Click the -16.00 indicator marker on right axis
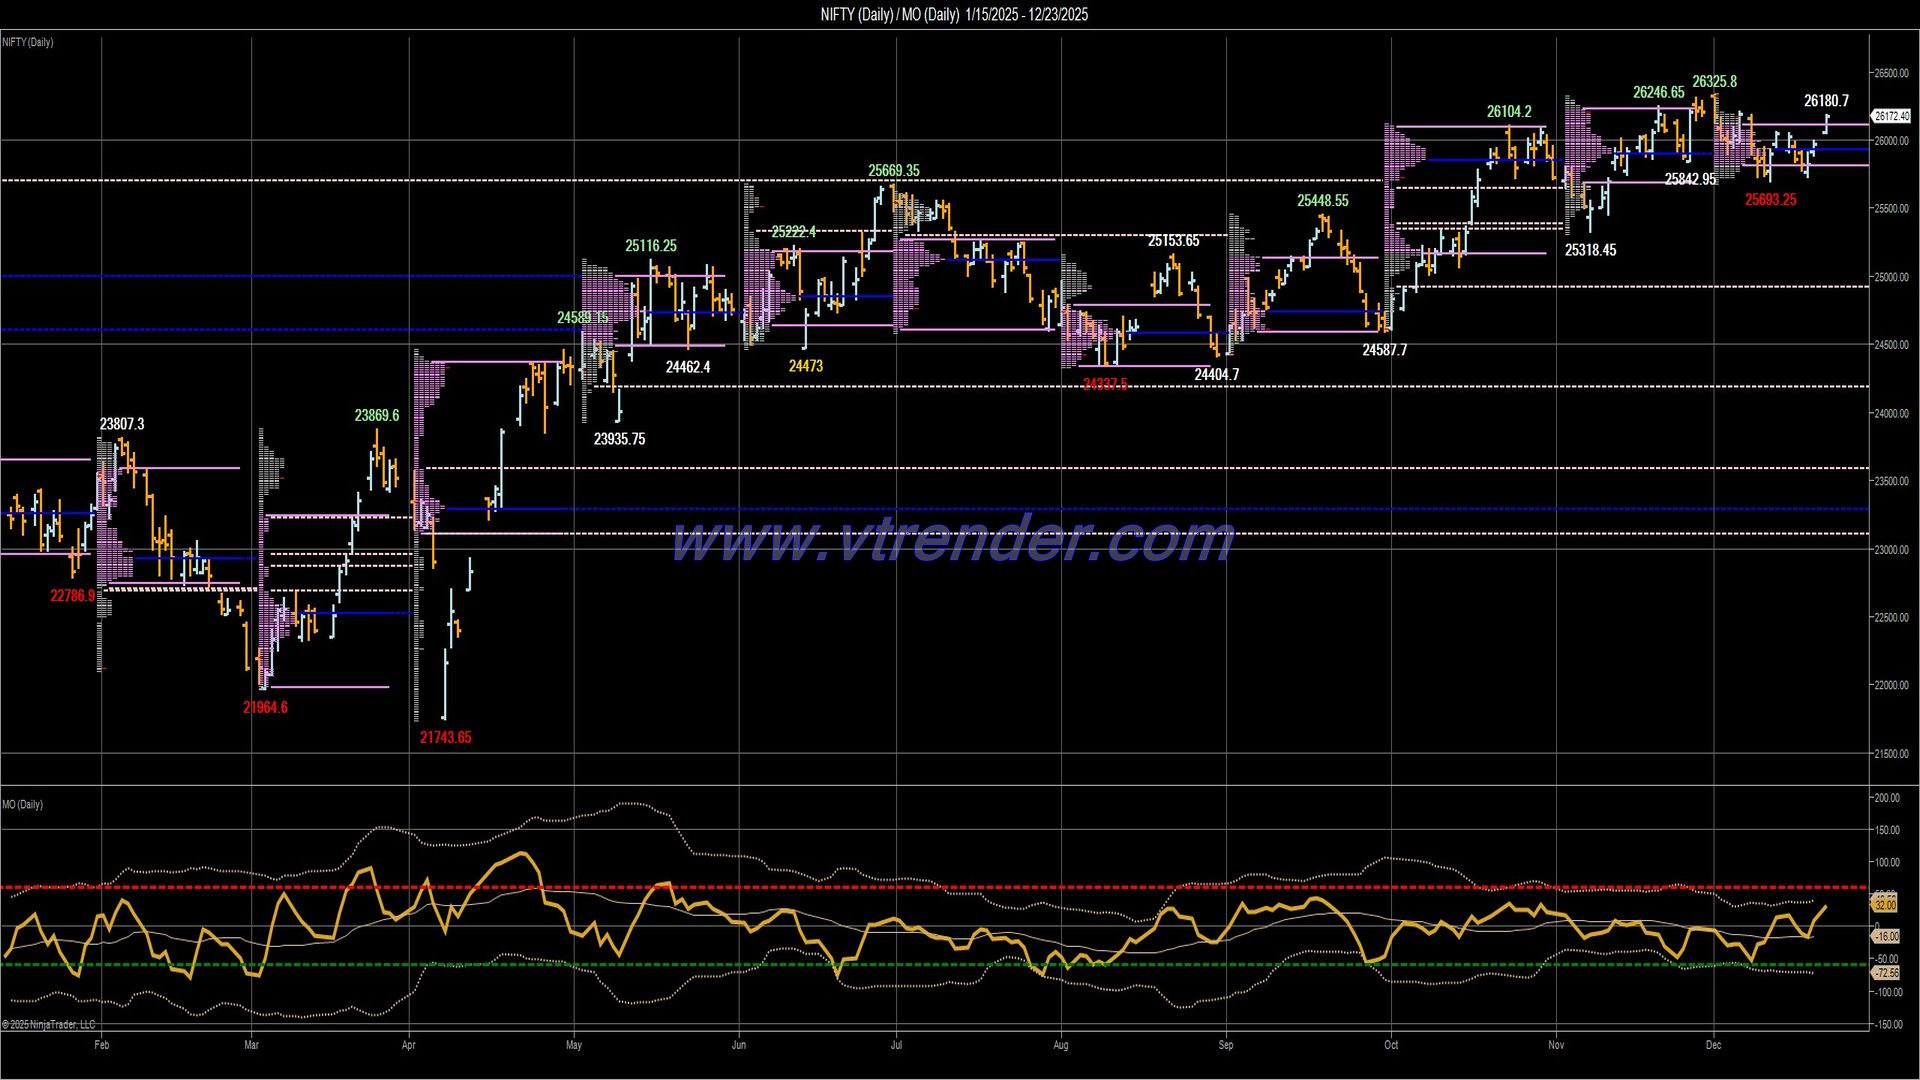The image size is (1920, 1080). click(x=1884, y=936)
